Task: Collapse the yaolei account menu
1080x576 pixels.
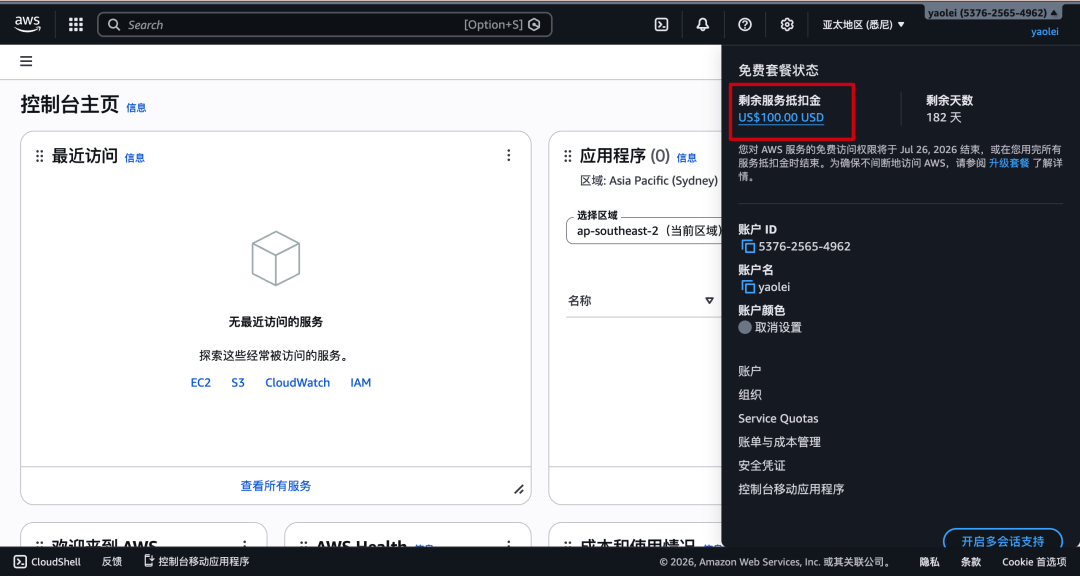Action: pyautogui.click(x=993, y=11)
